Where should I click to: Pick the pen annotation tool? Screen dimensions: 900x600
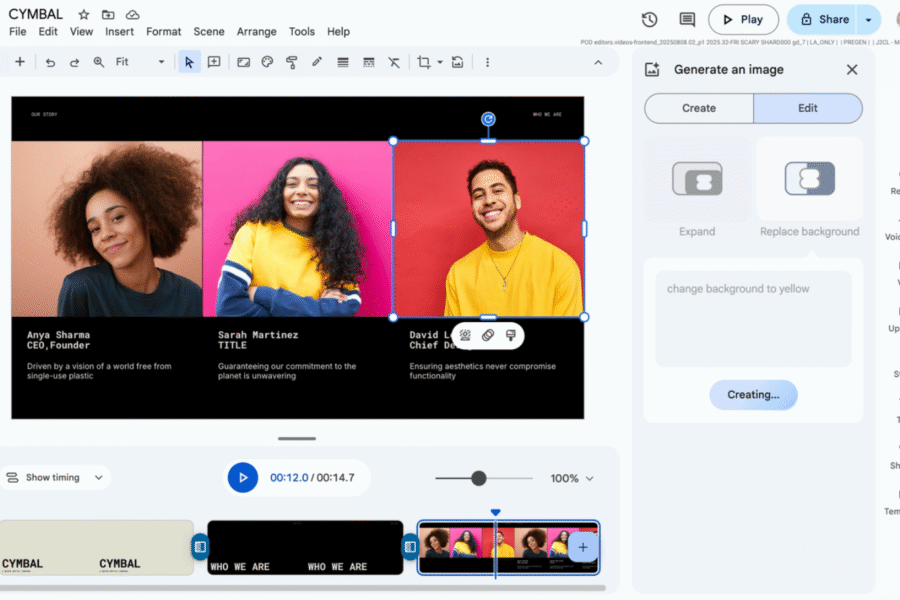coord(316,62)
